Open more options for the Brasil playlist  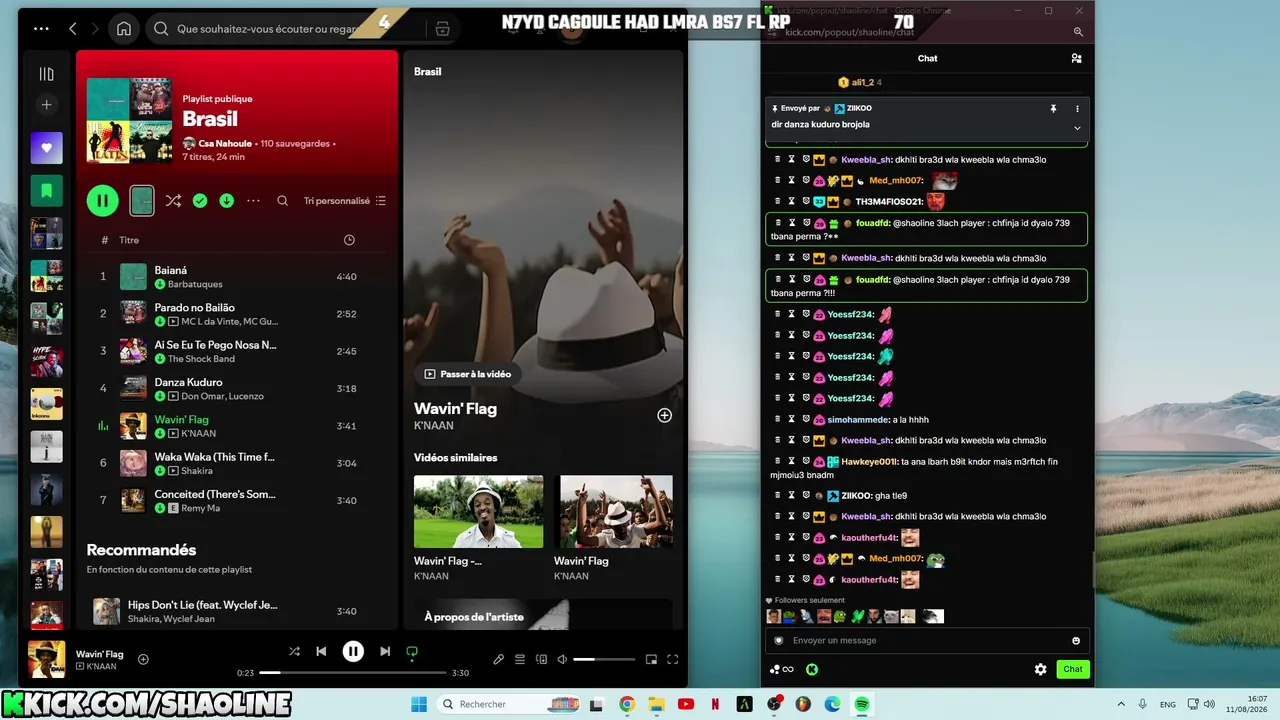click(254, 201)
